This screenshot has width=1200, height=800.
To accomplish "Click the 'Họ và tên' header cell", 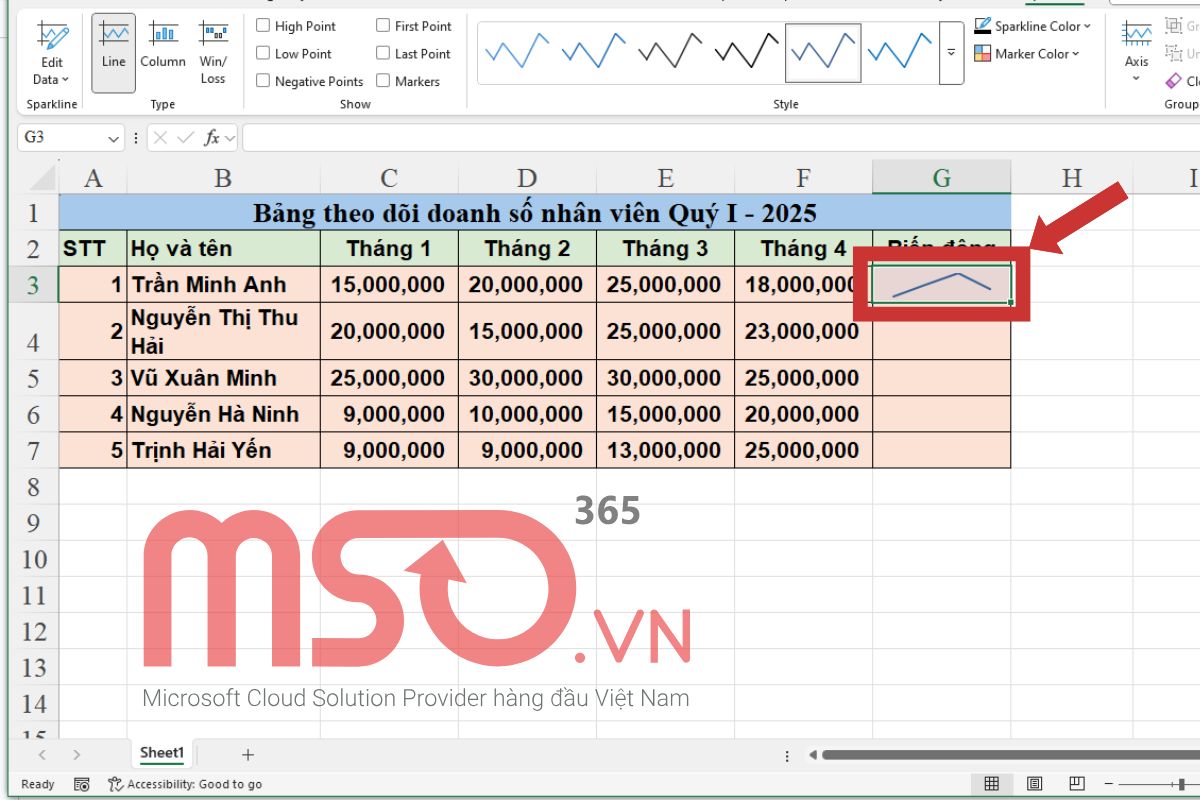I will (x=224, y=248).
